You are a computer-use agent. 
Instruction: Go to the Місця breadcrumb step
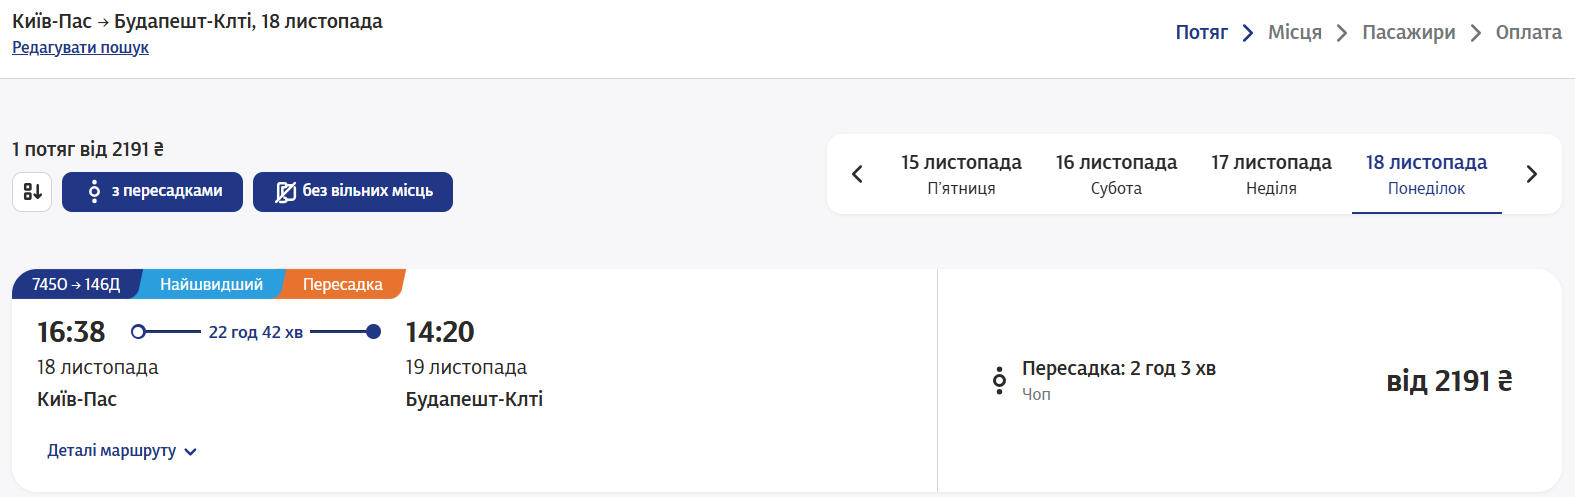pos(1294,32)
